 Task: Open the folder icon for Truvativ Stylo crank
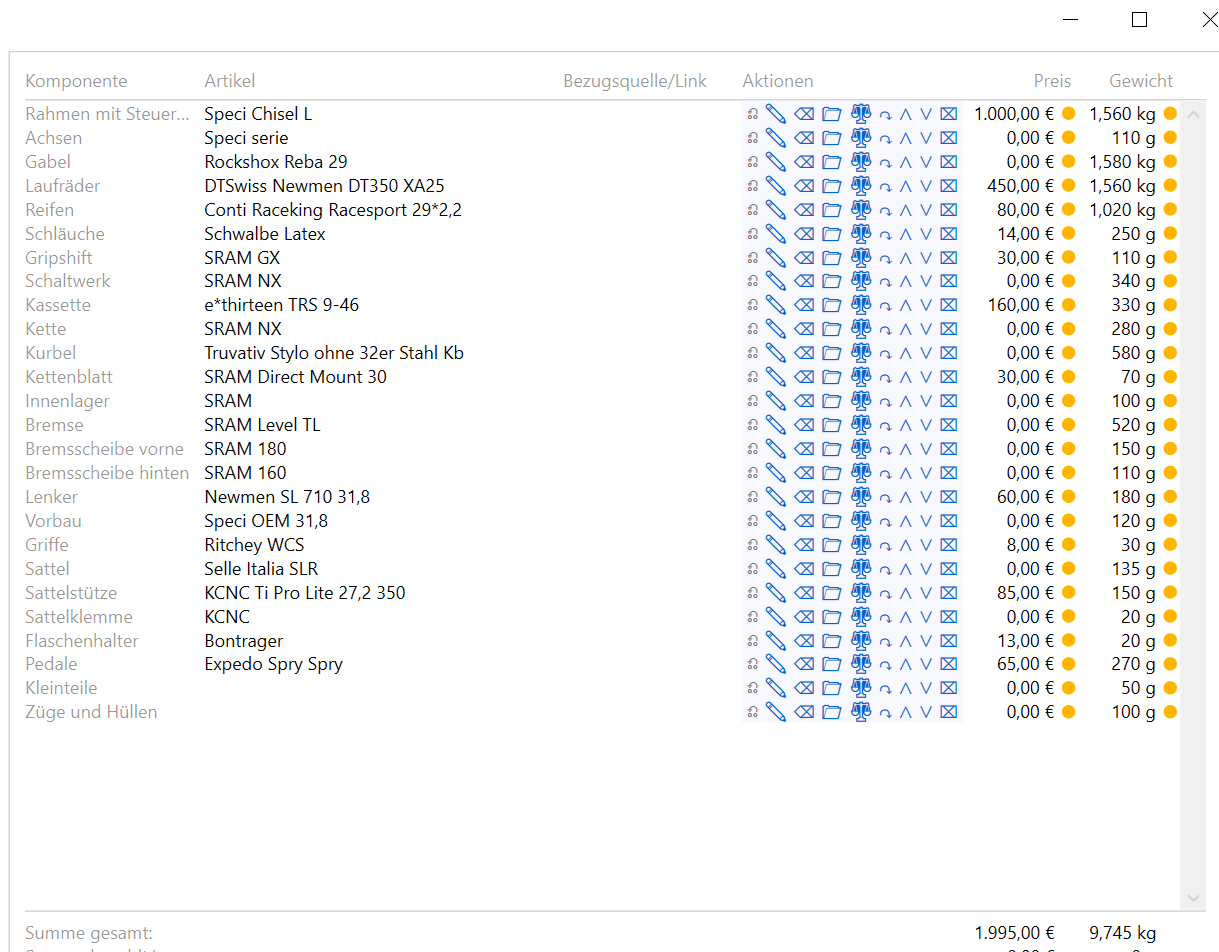click(x=832, y=353)
